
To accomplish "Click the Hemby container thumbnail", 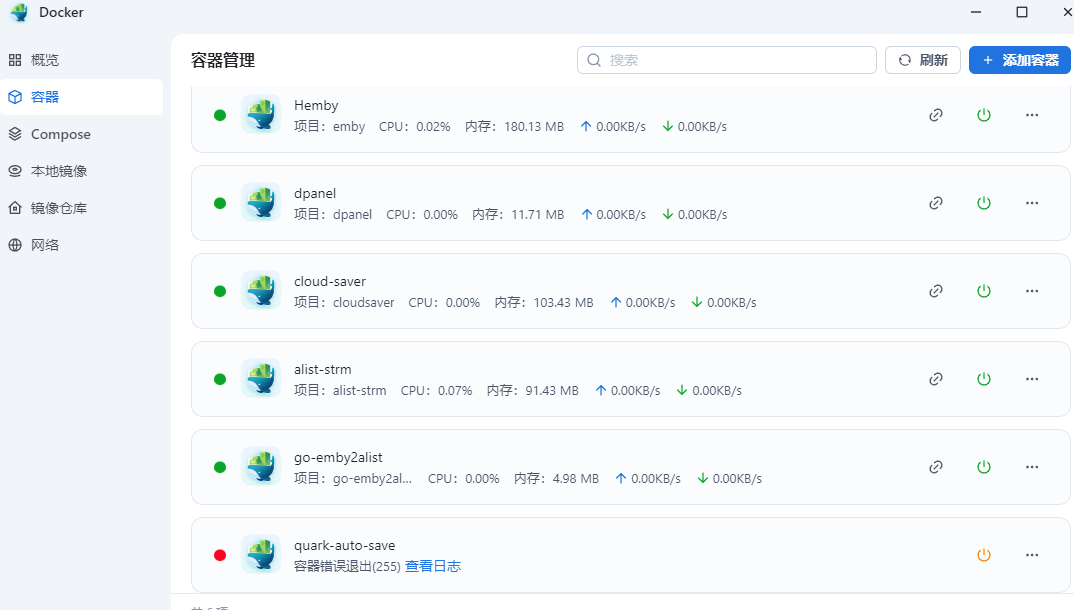I will pyautogui.click(x=261, y=114).
